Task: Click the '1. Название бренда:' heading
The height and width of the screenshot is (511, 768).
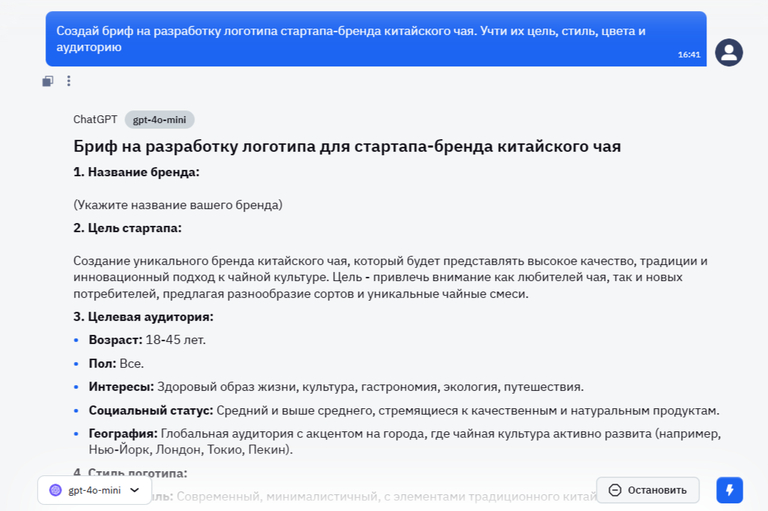Action: (x=136, y=172)
